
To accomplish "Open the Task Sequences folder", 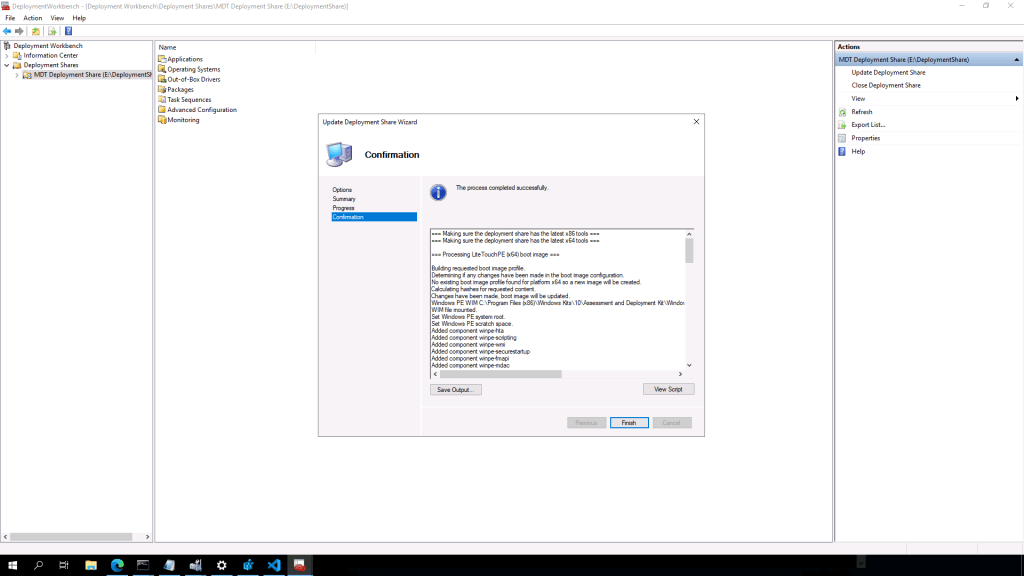I will (x=189, y=100).
